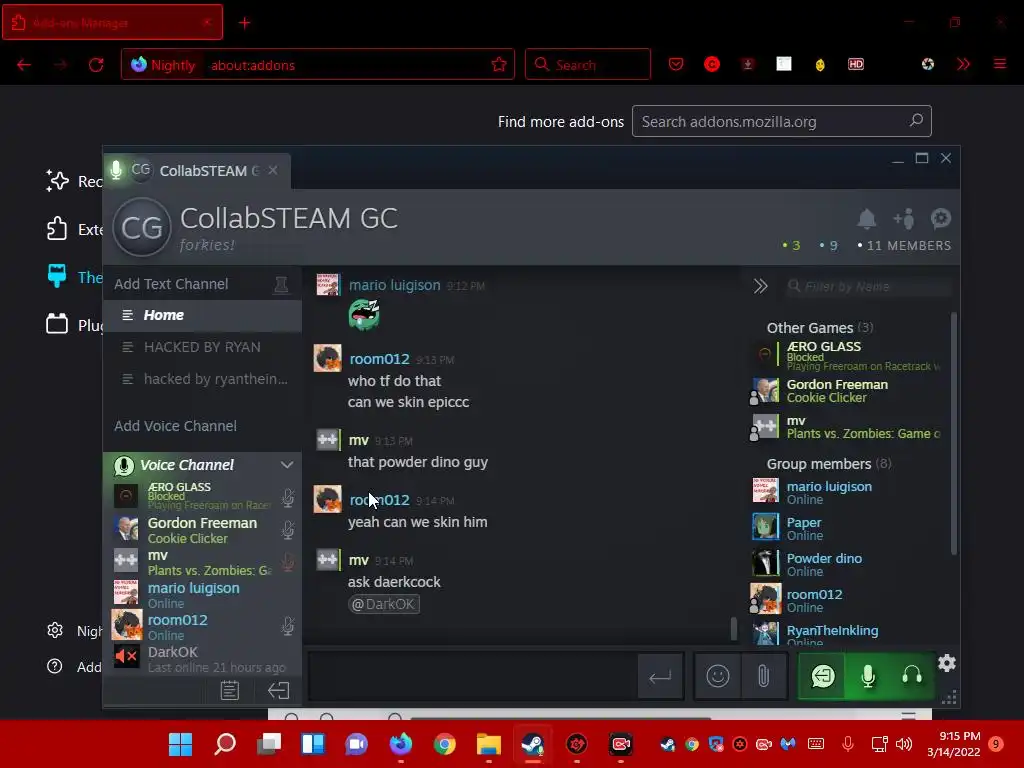Click mario luigison name in chat

click(x=394, y=285)
